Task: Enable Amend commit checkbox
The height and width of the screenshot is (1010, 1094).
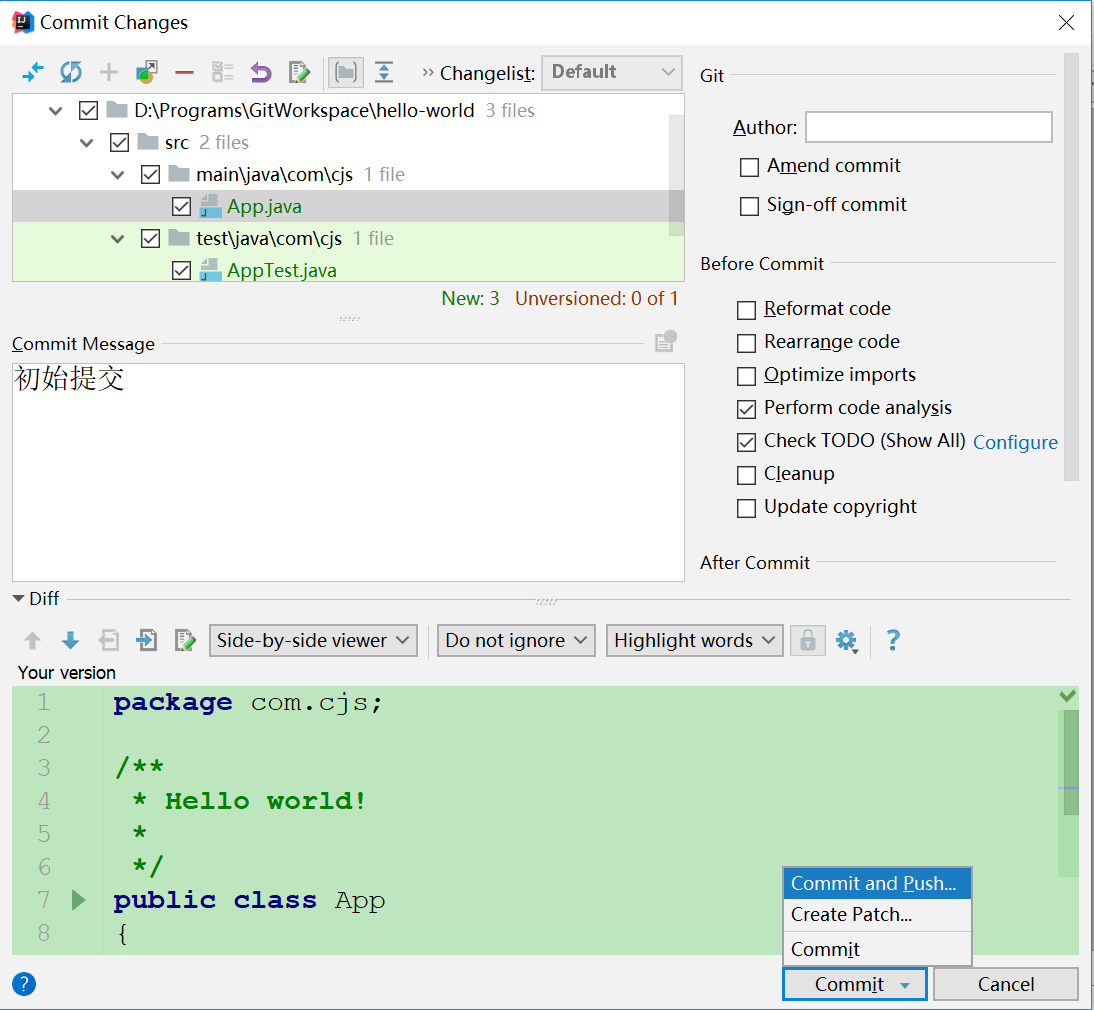Action: (x=749, y=167)
